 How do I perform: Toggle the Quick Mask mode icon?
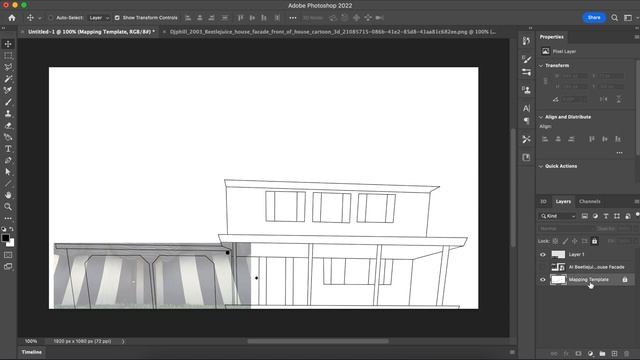pyautogui.click(x=8, y=255)
